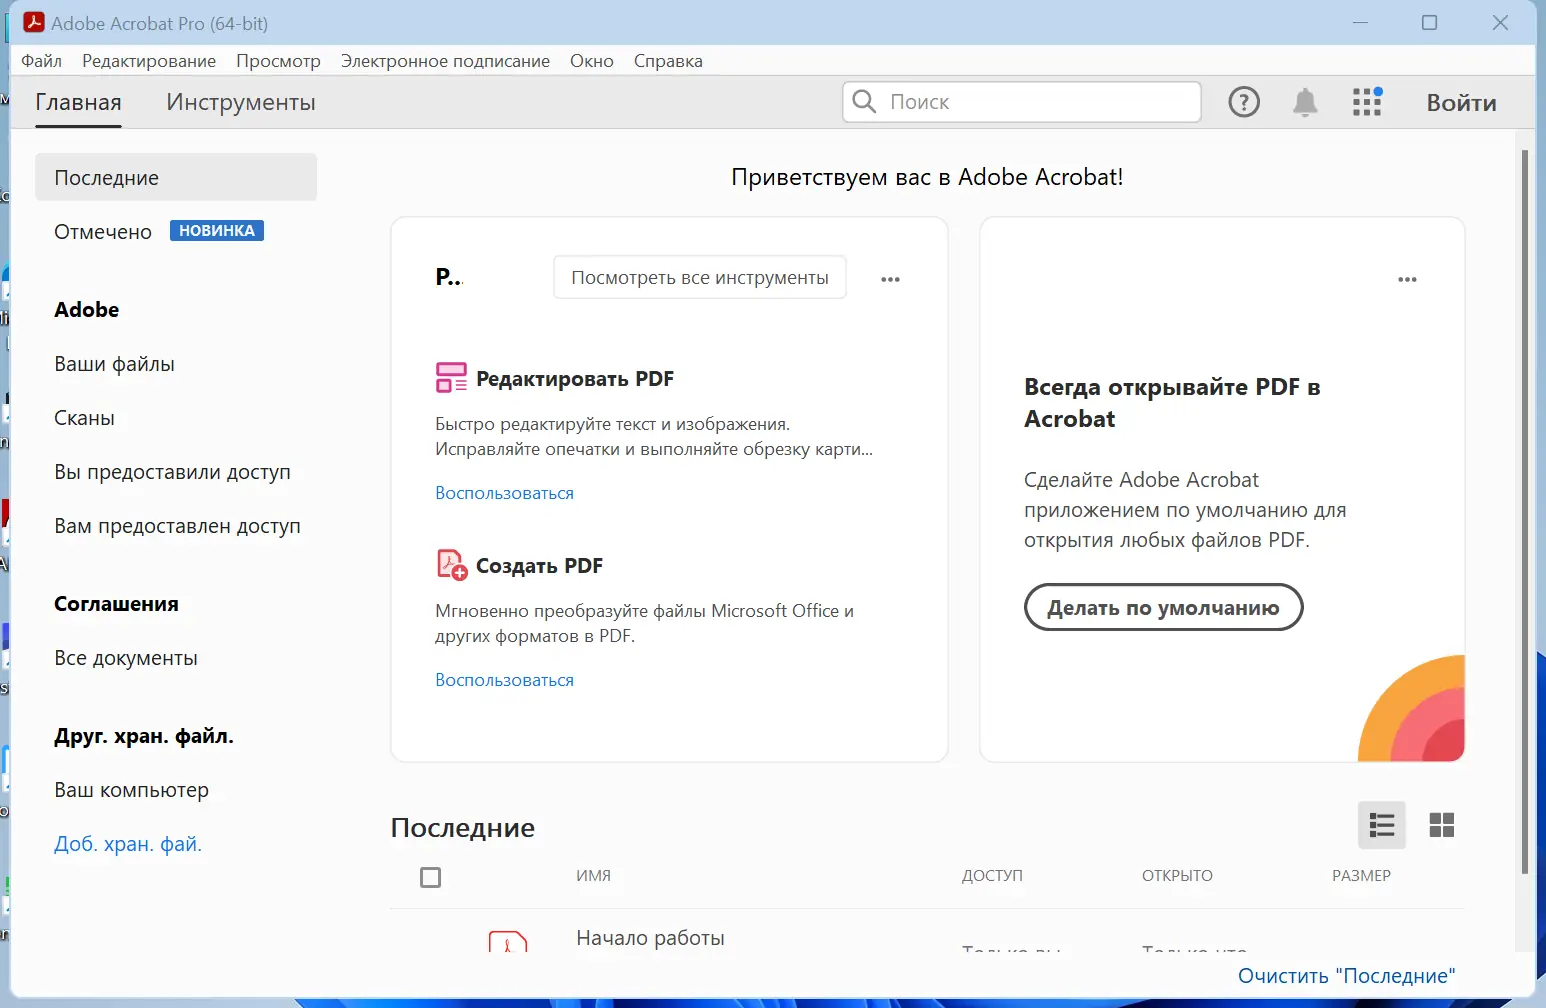The image size is (1546, 1008).
Task: Sort recent files by ИМЯ column
Action: pyautogui.click(x=593, y=876)
